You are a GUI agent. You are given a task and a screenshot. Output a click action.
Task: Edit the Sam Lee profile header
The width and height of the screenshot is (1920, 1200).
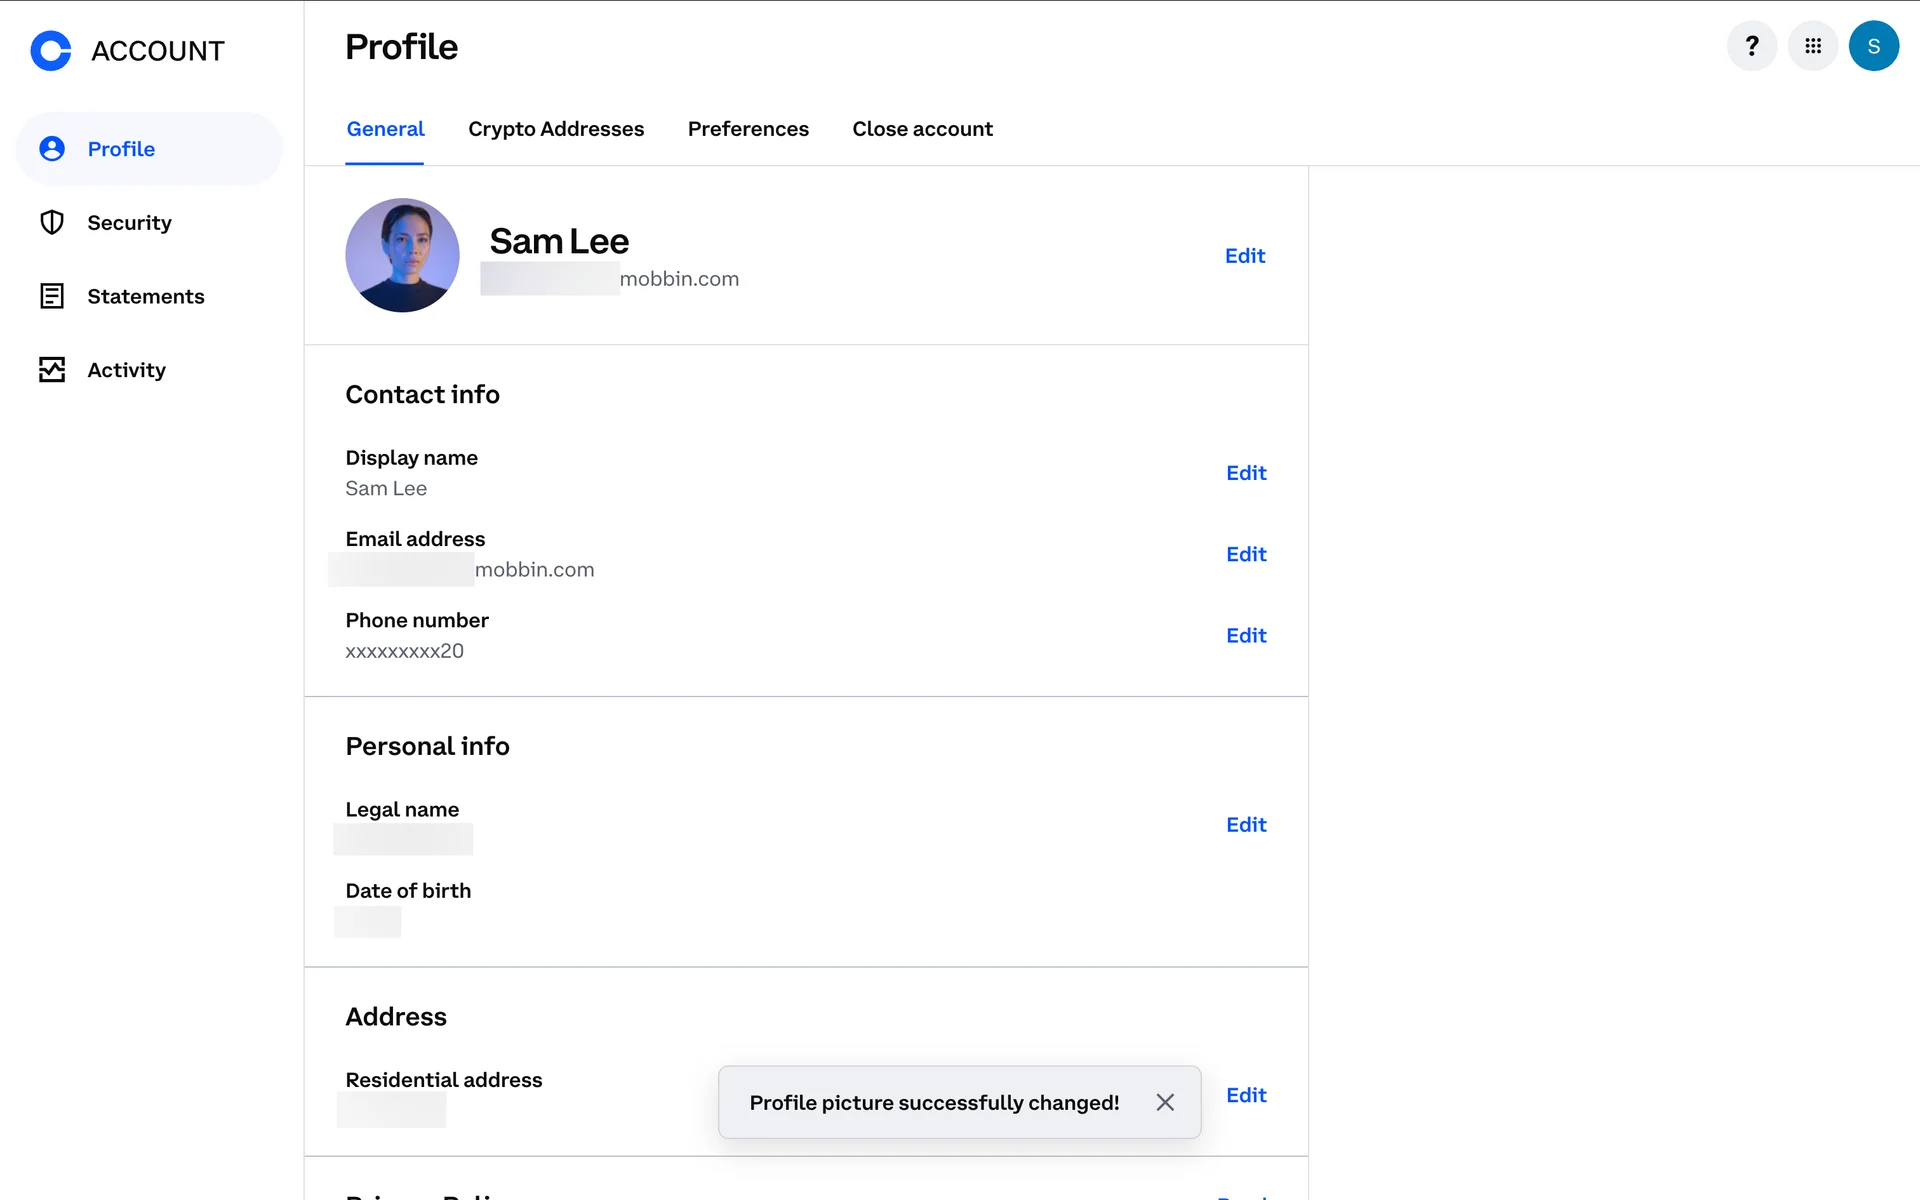(1245, 256)
